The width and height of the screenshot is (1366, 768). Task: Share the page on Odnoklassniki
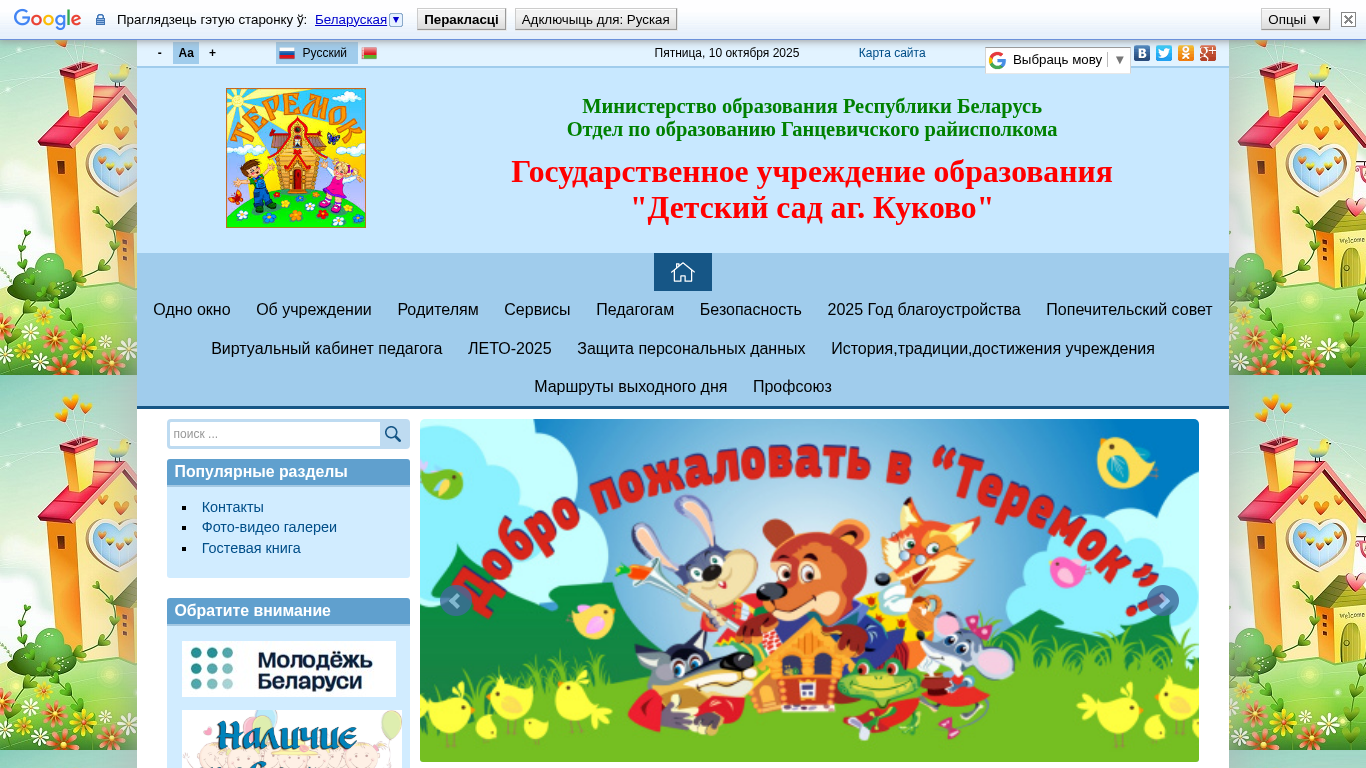[x=1186, y=53]
